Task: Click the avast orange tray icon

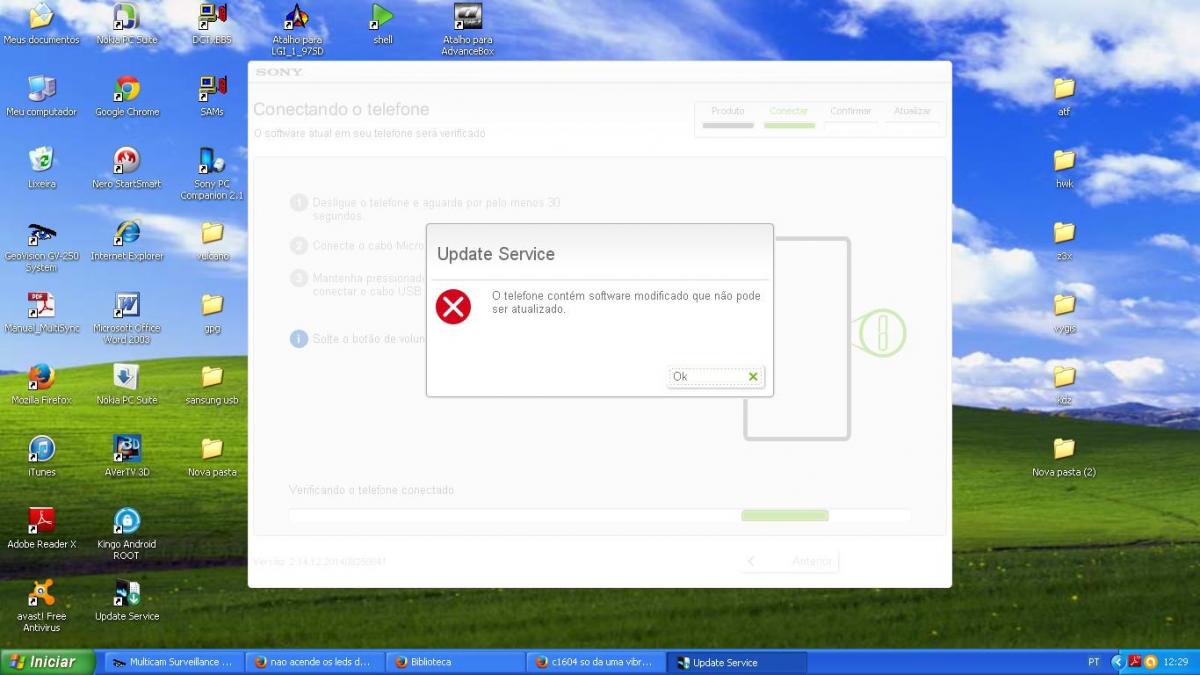Action: click(x=1150, y=662)
